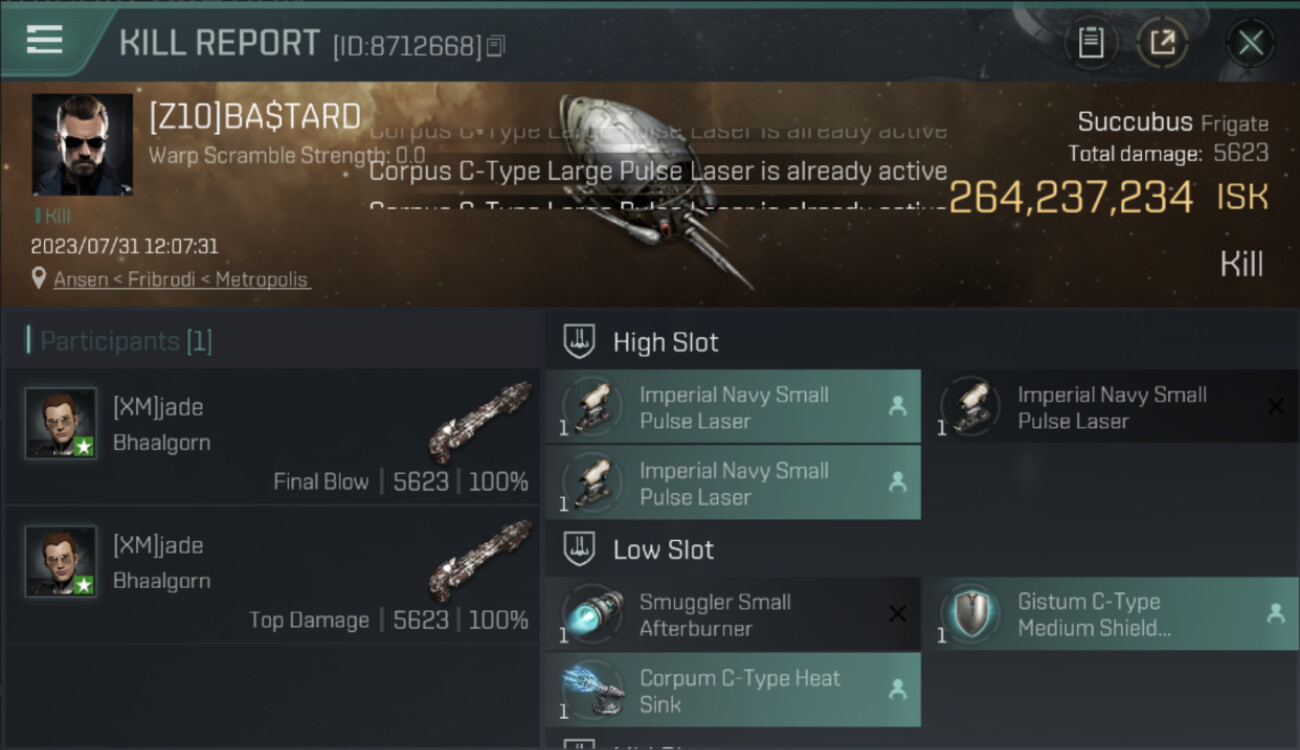Open jade's portrait in Top Damage row
1300x750 pixels.
(61, 561)
